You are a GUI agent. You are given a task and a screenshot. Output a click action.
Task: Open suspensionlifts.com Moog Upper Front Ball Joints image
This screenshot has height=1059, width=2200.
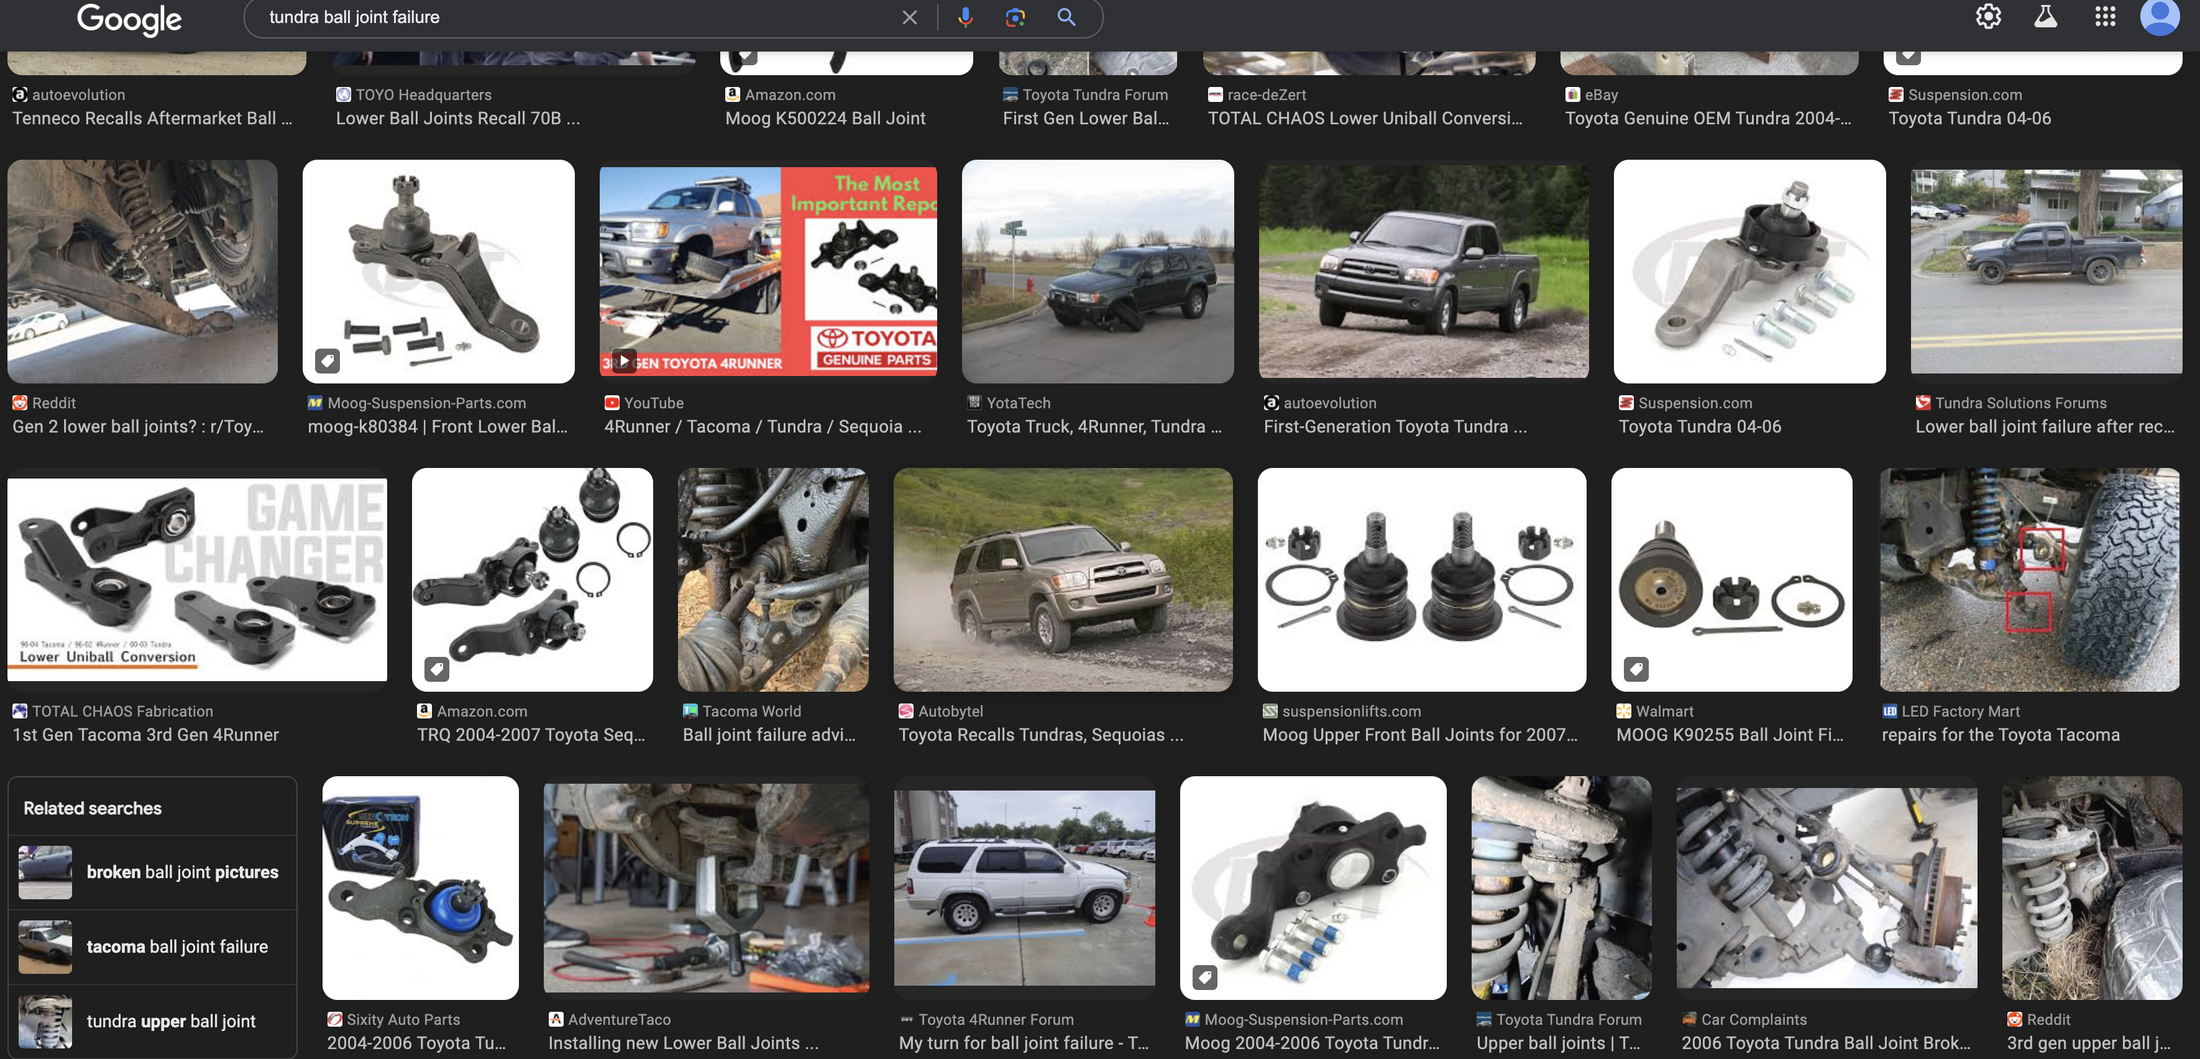coord(1422,579)
